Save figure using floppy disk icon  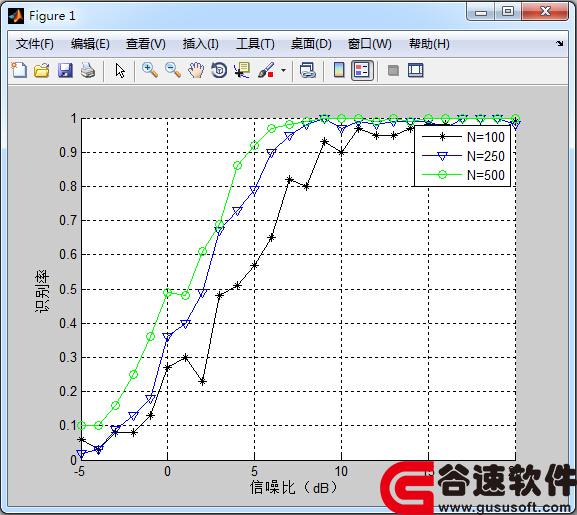[x=65, y=70]
